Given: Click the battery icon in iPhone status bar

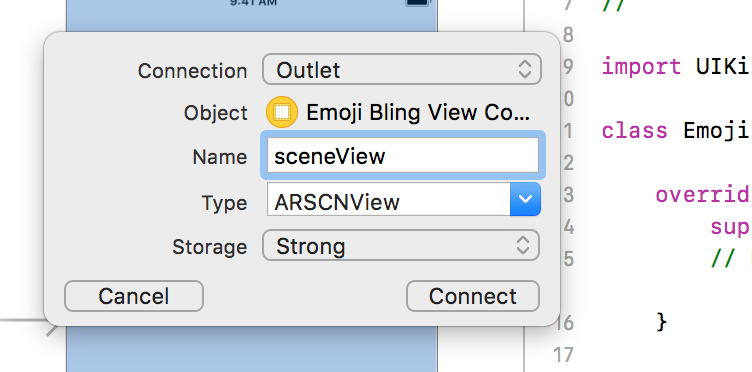Looking at the screenshot, I should click(x=416, y=2).
